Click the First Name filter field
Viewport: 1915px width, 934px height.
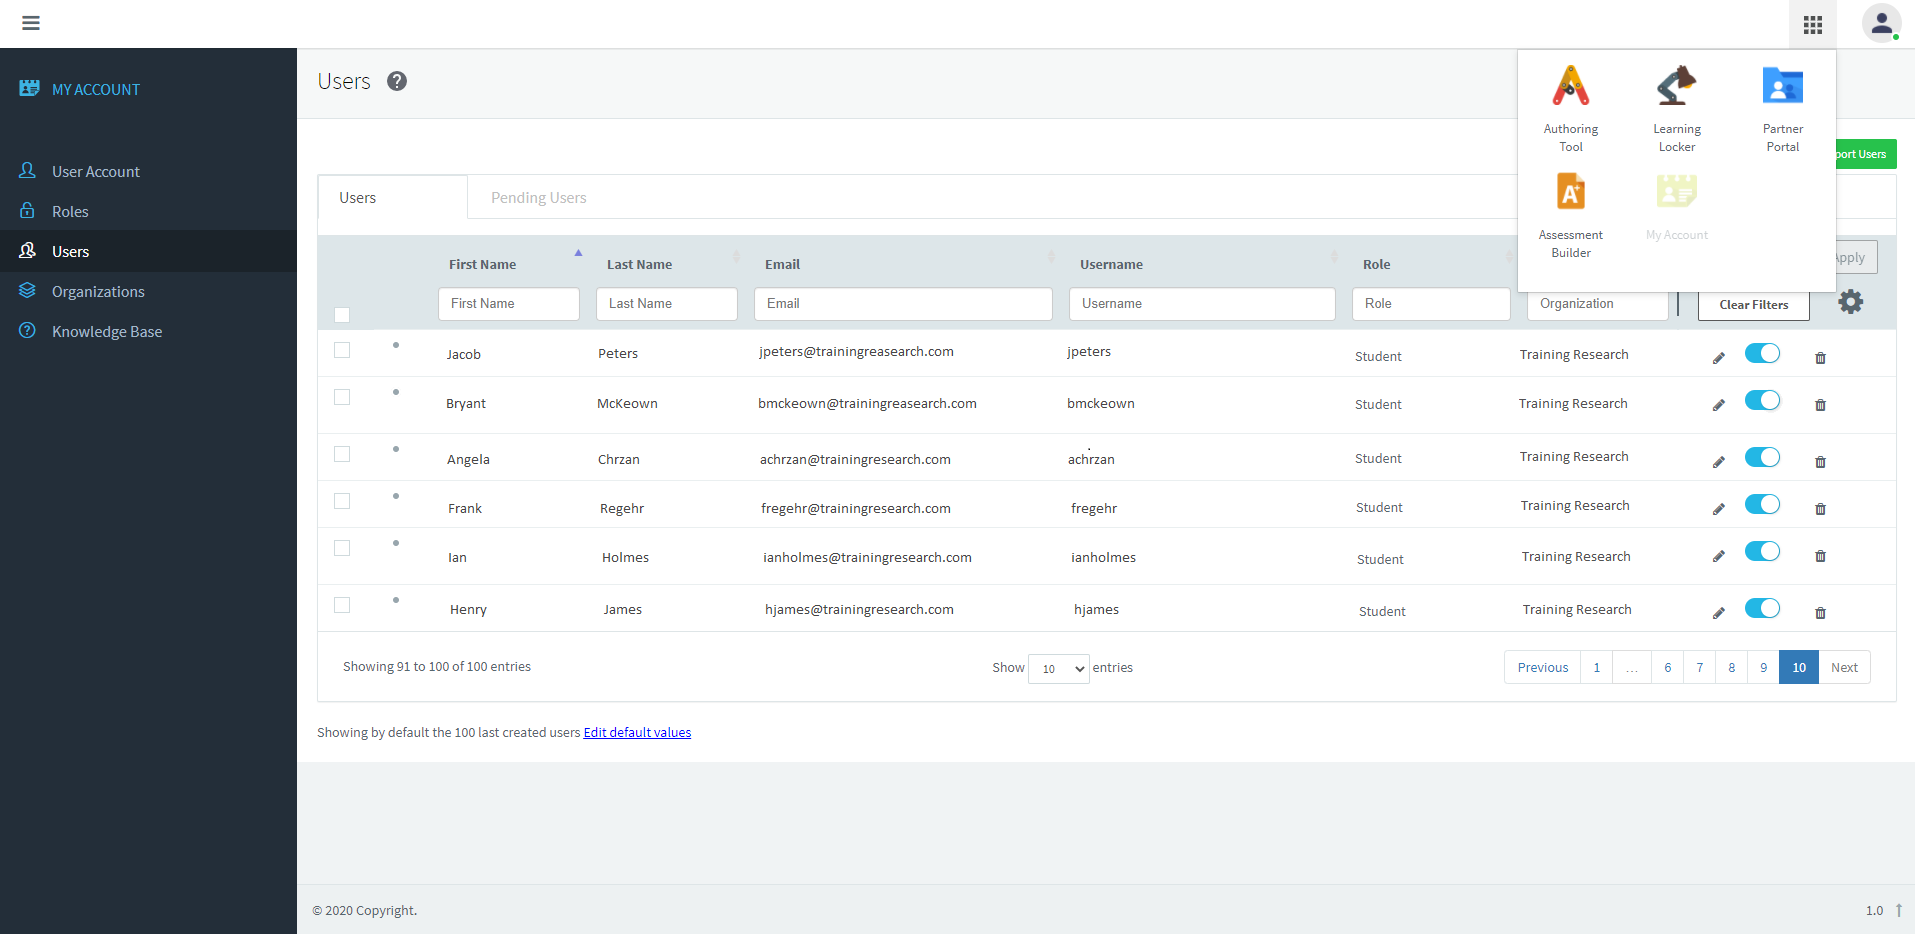[508, 304]
